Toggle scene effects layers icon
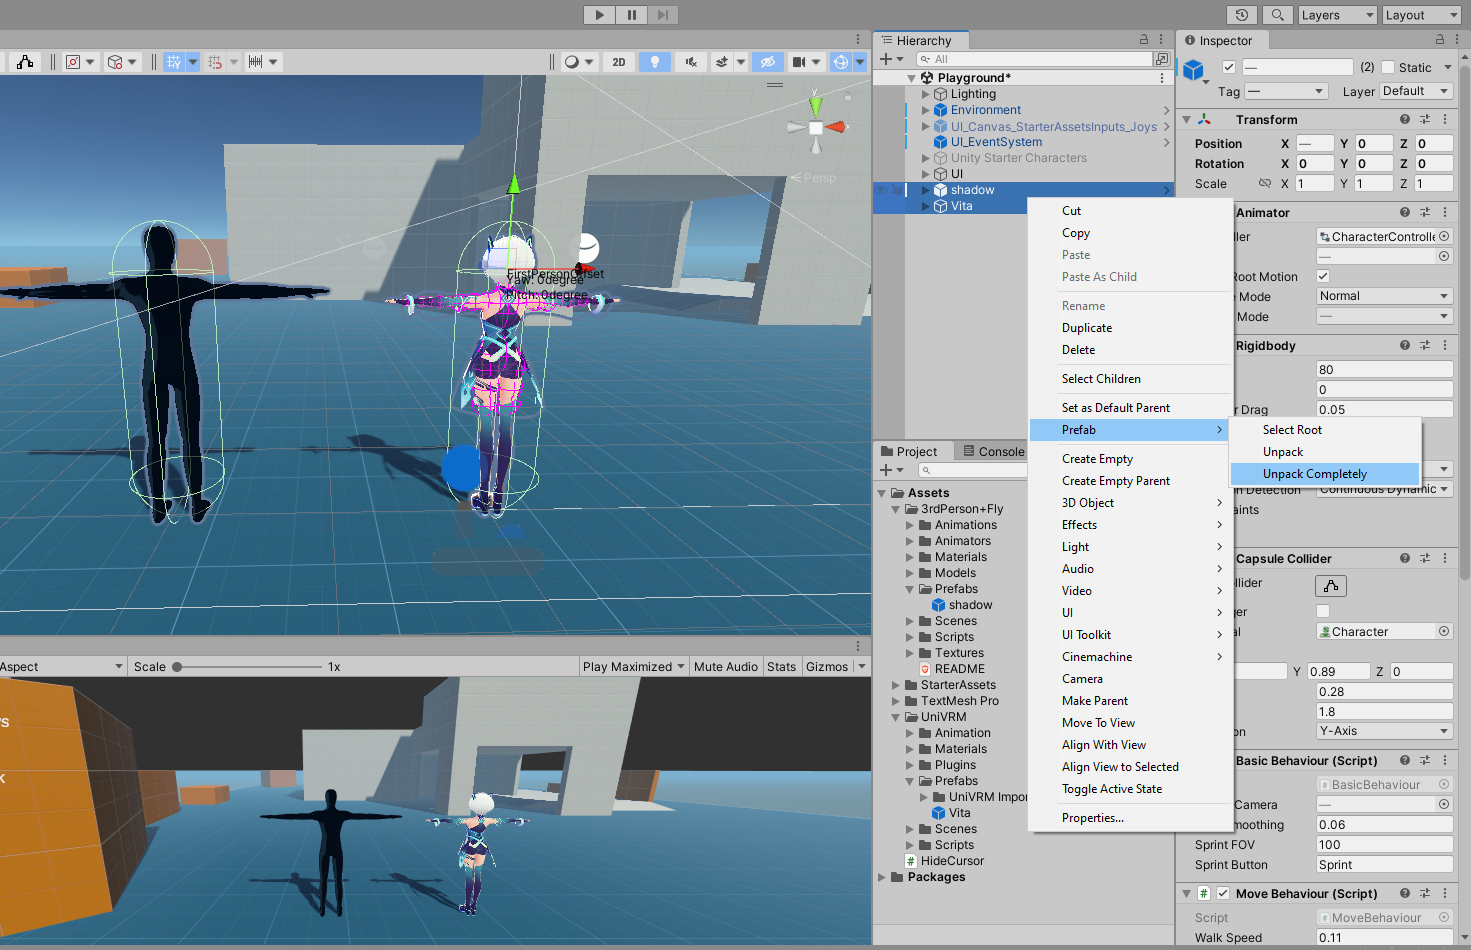 point(722,62)
